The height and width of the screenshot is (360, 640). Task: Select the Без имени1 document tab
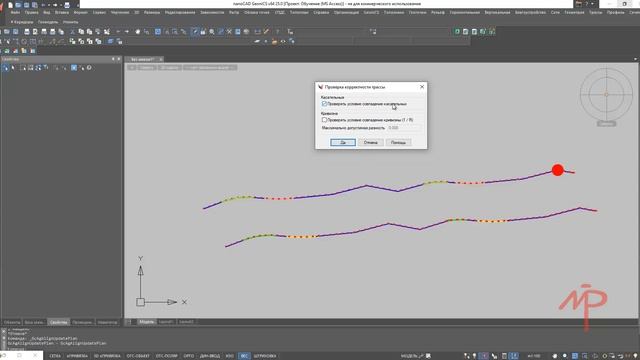point(143,59)
